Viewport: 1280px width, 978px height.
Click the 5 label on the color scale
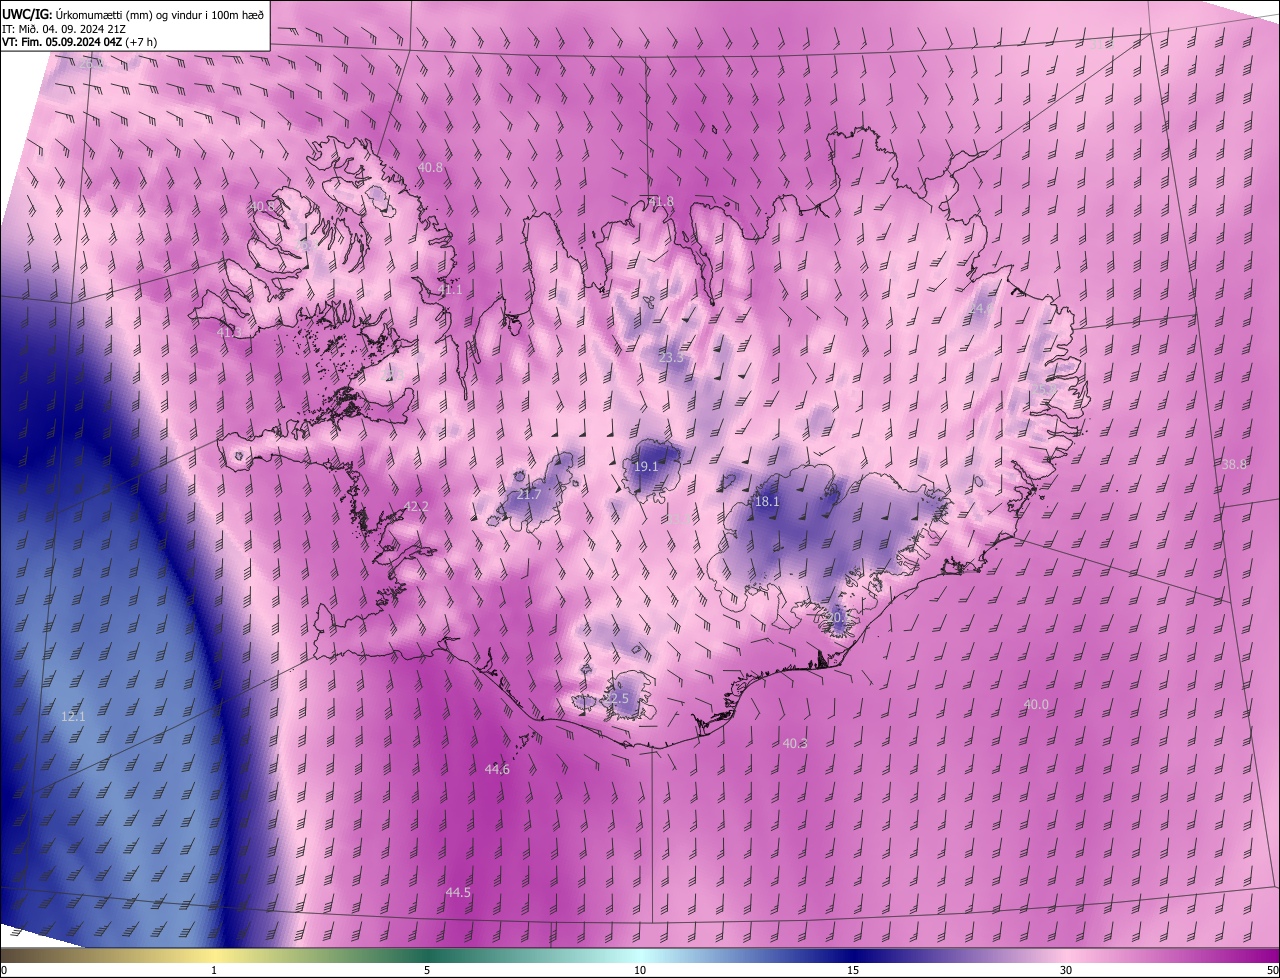427,971
